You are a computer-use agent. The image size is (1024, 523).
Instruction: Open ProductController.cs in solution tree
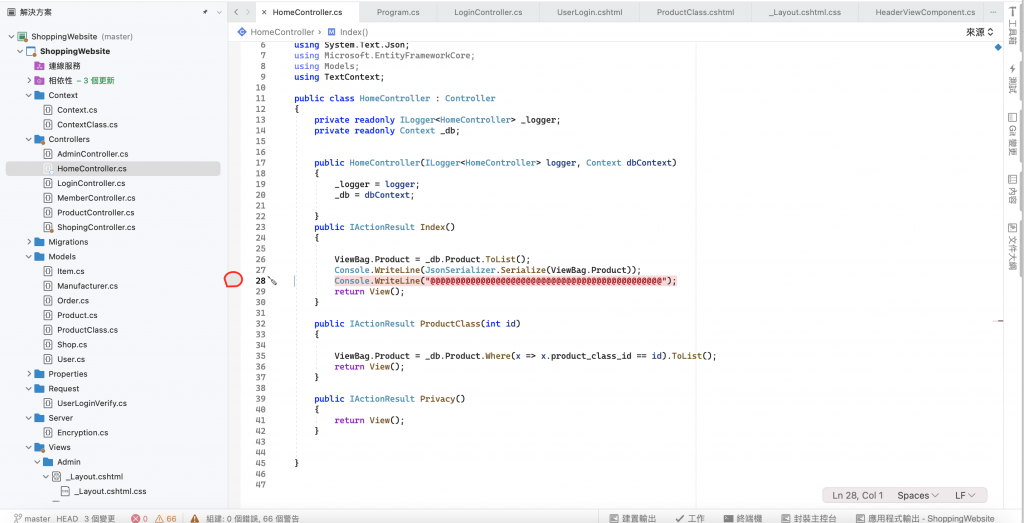95,213
